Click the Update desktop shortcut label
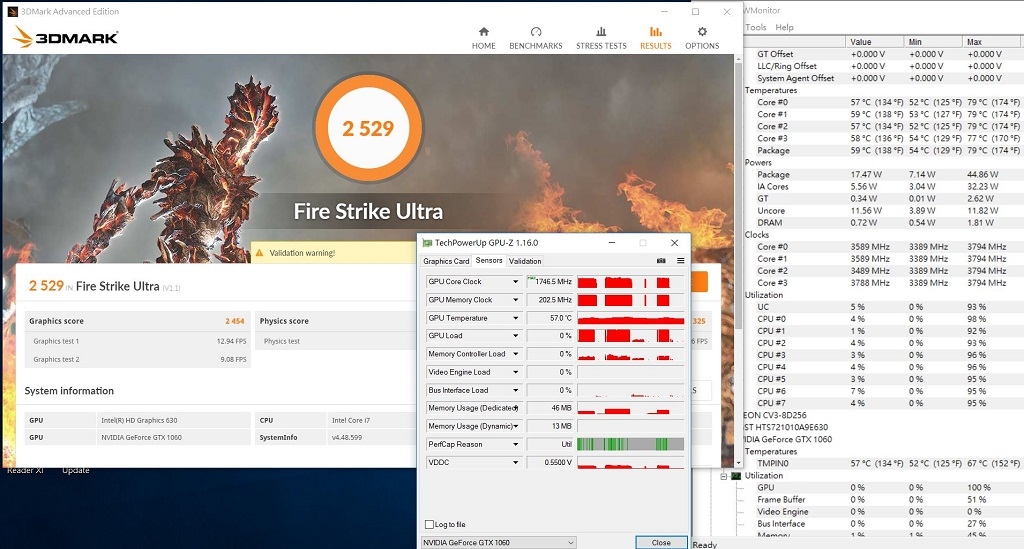Viewport: 1024px width, 549px height. click(x=76, y=470)
